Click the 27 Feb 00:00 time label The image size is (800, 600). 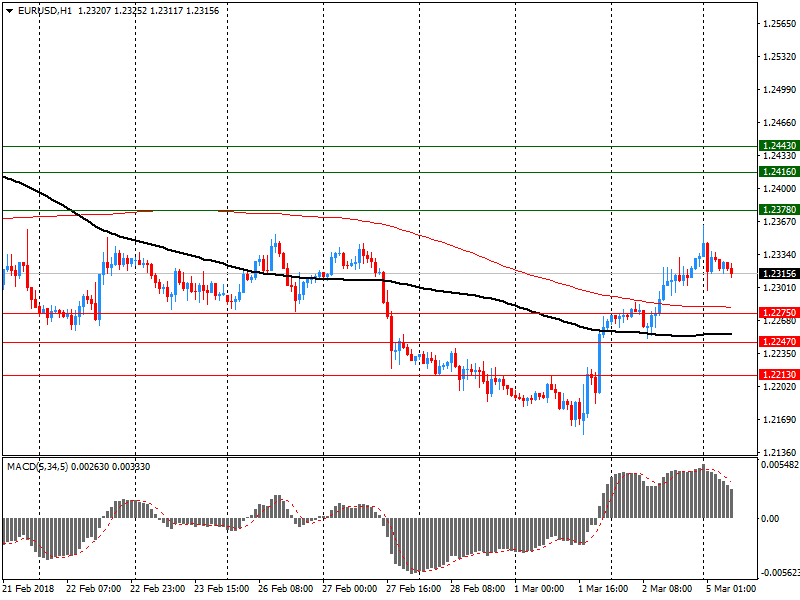349,589
